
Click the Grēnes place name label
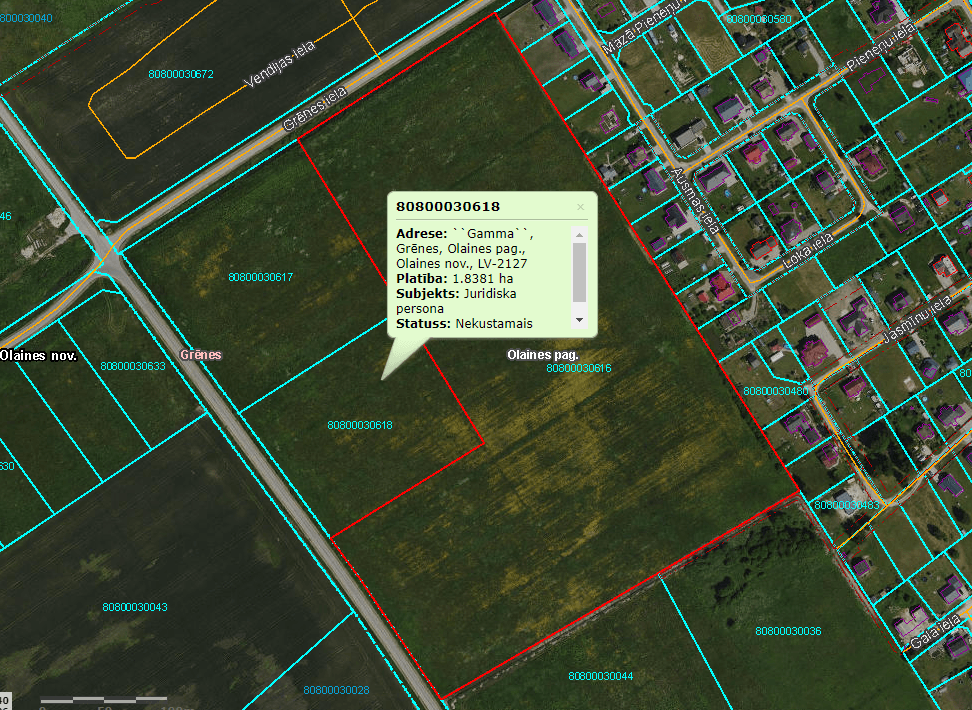point(200,355)
